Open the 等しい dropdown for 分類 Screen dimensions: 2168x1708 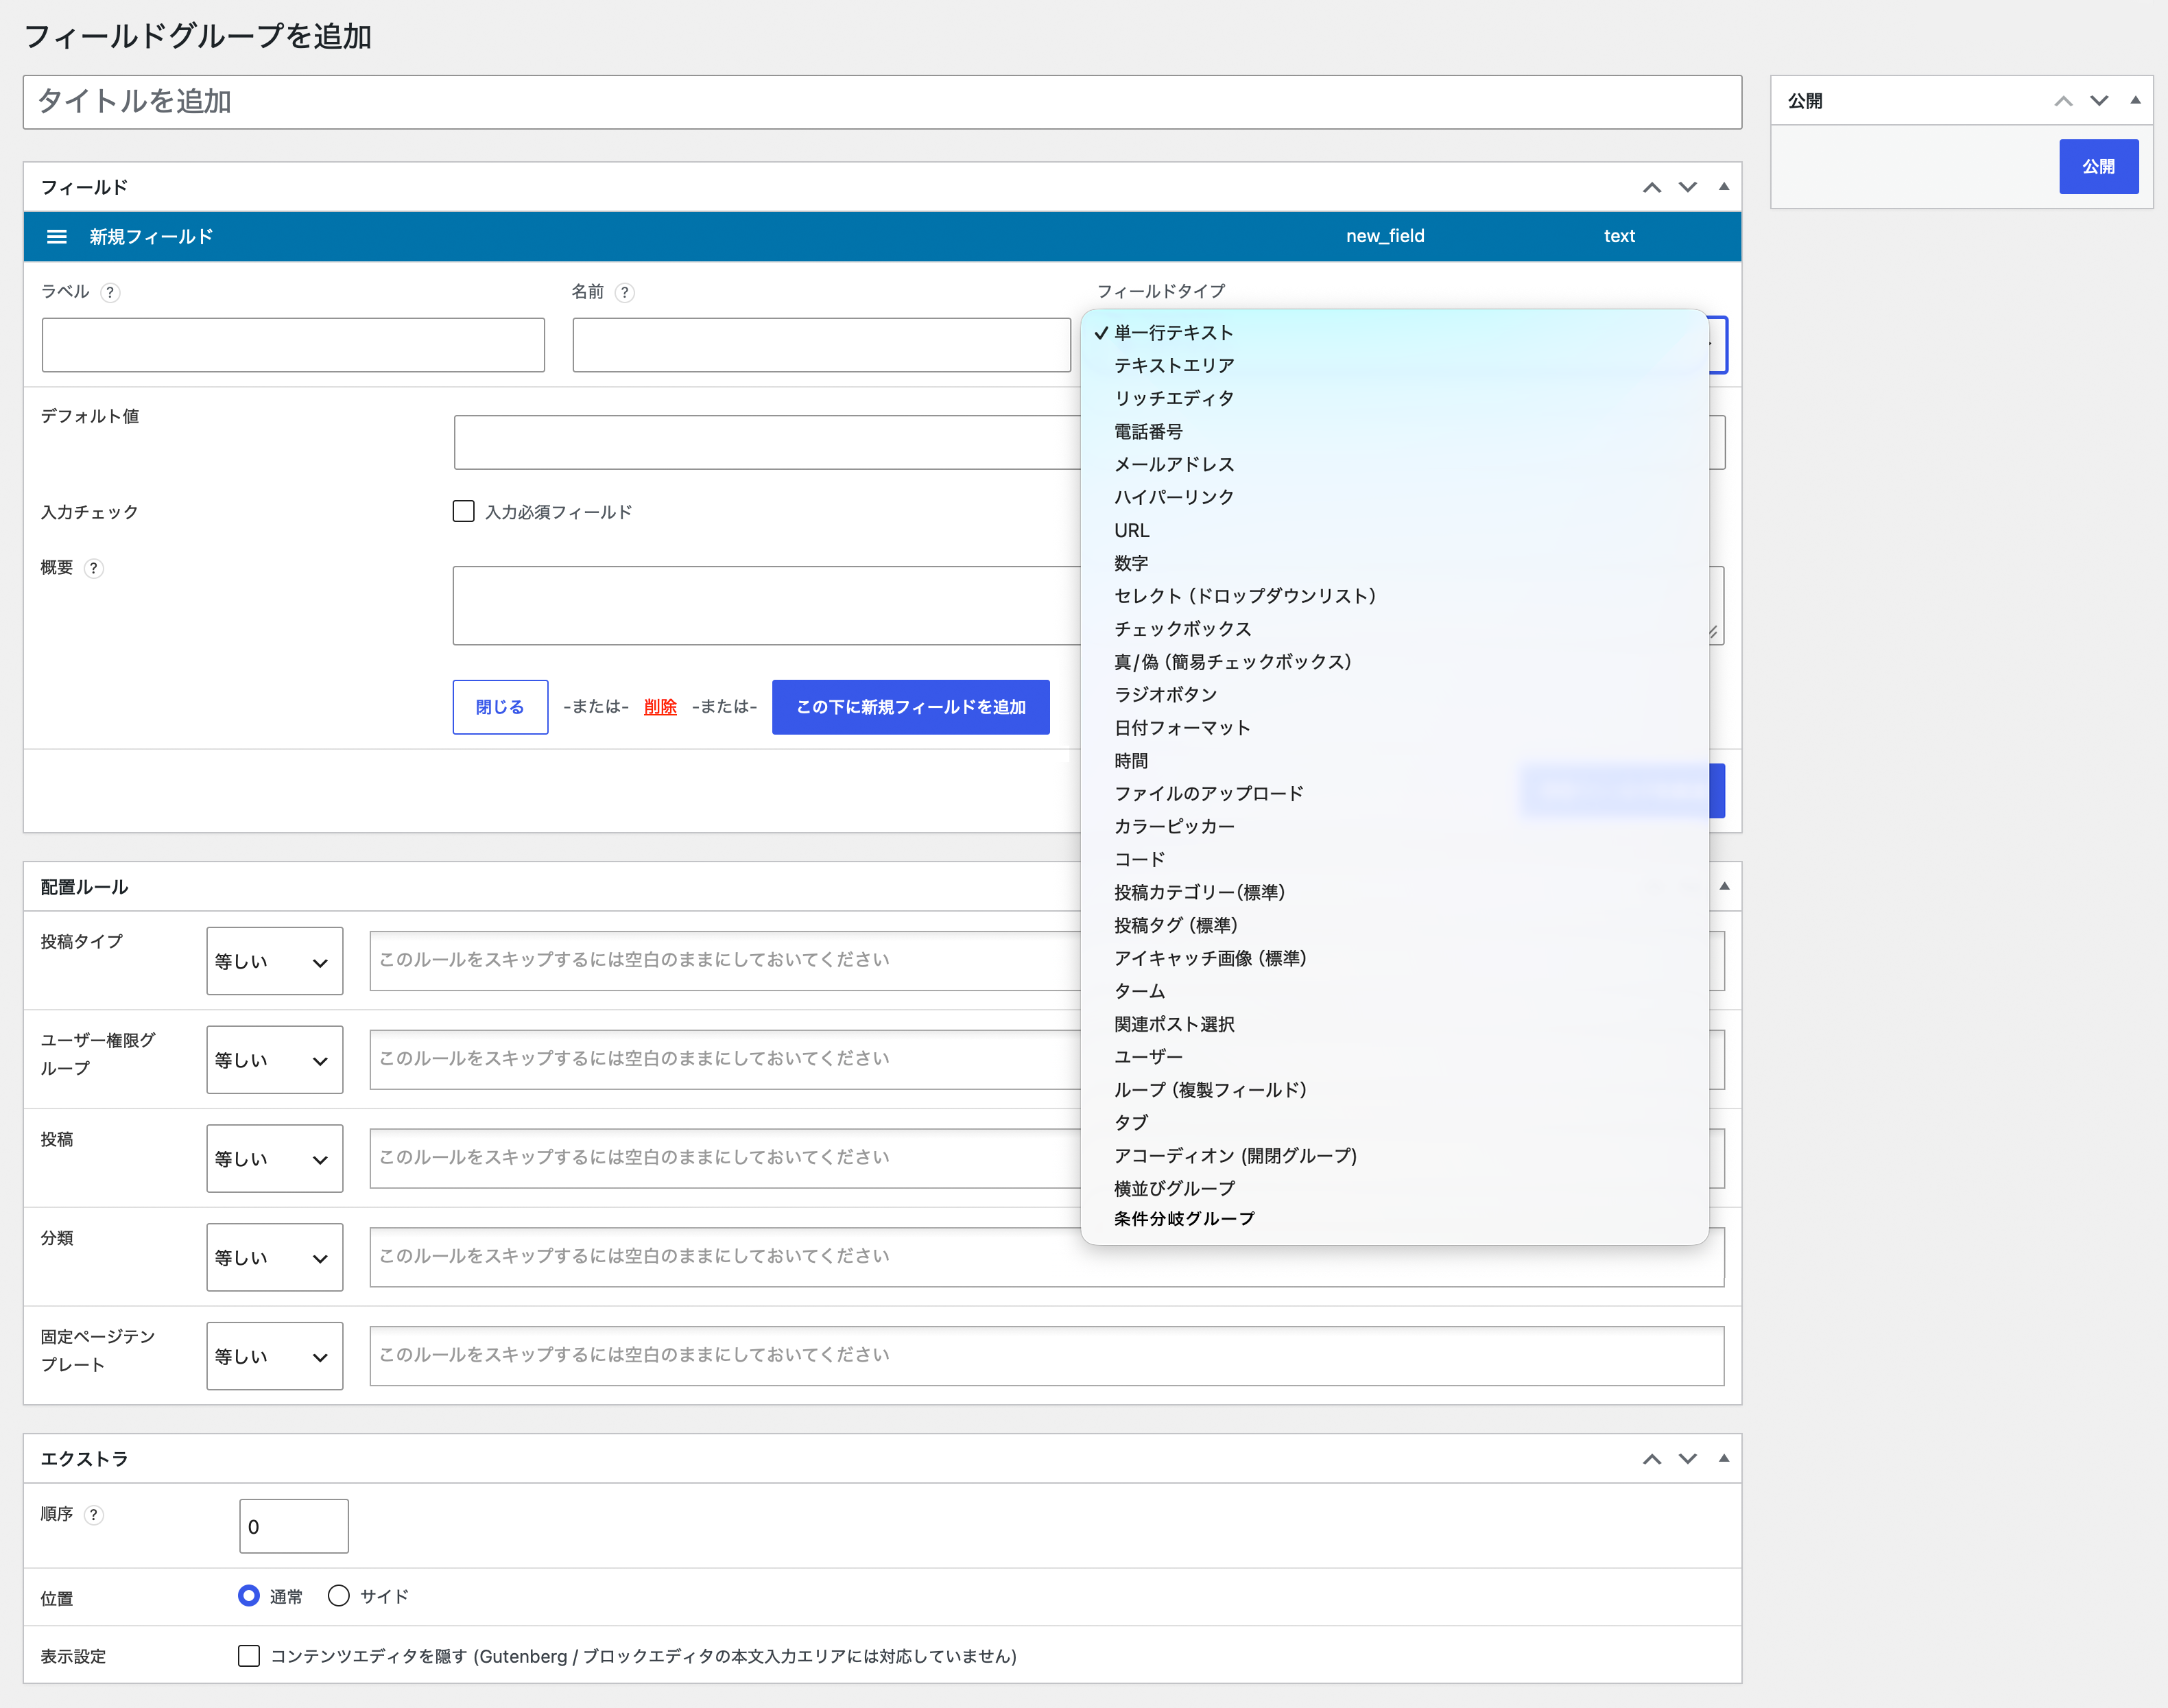[x=275, y=1257]
